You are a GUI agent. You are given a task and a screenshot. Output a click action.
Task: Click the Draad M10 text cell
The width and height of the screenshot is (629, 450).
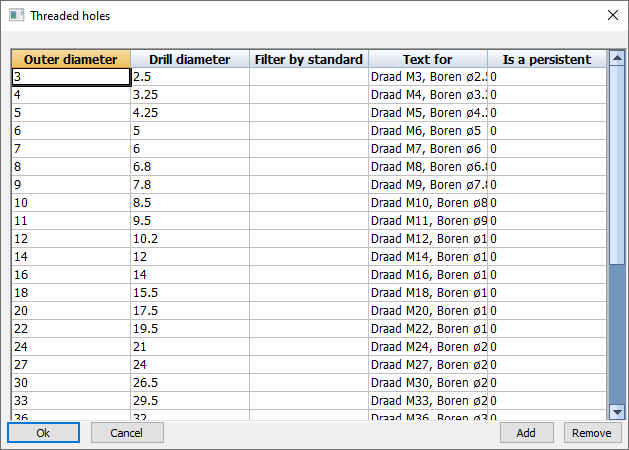pyautogui.click(x=427, y=202)
